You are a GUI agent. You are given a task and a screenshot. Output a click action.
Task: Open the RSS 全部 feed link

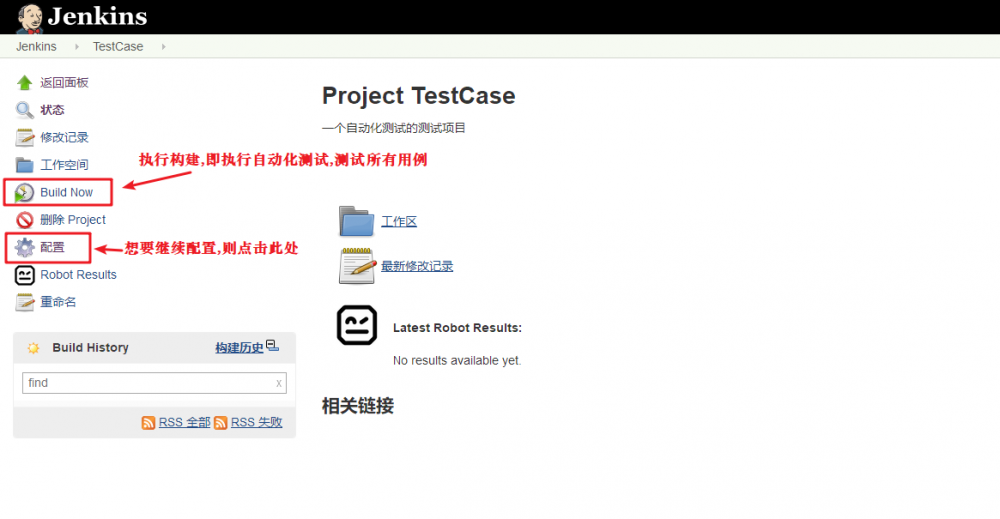184,422
